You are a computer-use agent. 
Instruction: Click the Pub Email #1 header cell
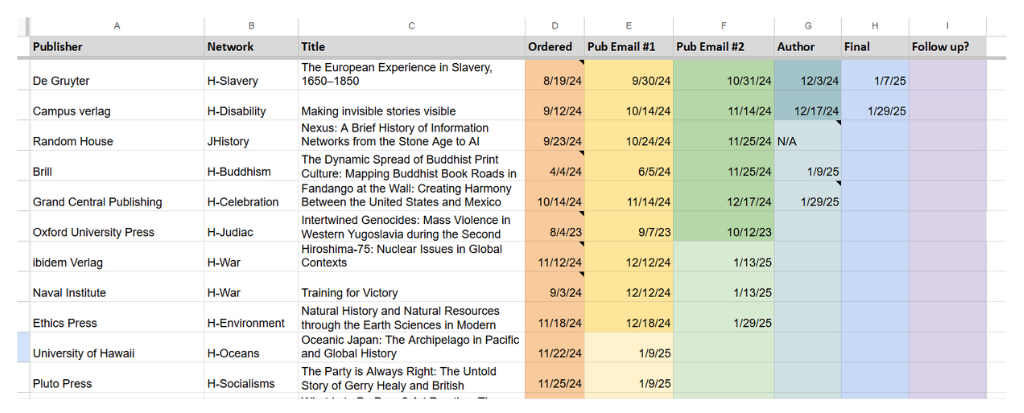[x=629, y=46]
